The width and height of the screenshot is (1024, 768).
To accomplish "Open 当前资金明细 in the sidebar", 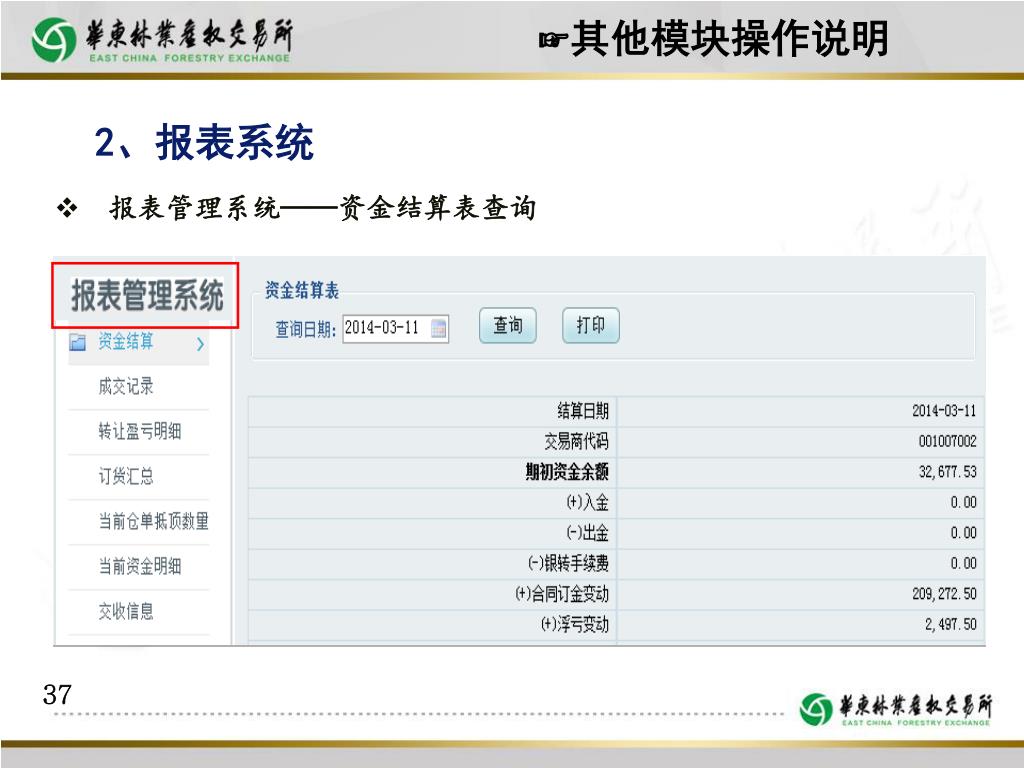I will click(140, 566).
